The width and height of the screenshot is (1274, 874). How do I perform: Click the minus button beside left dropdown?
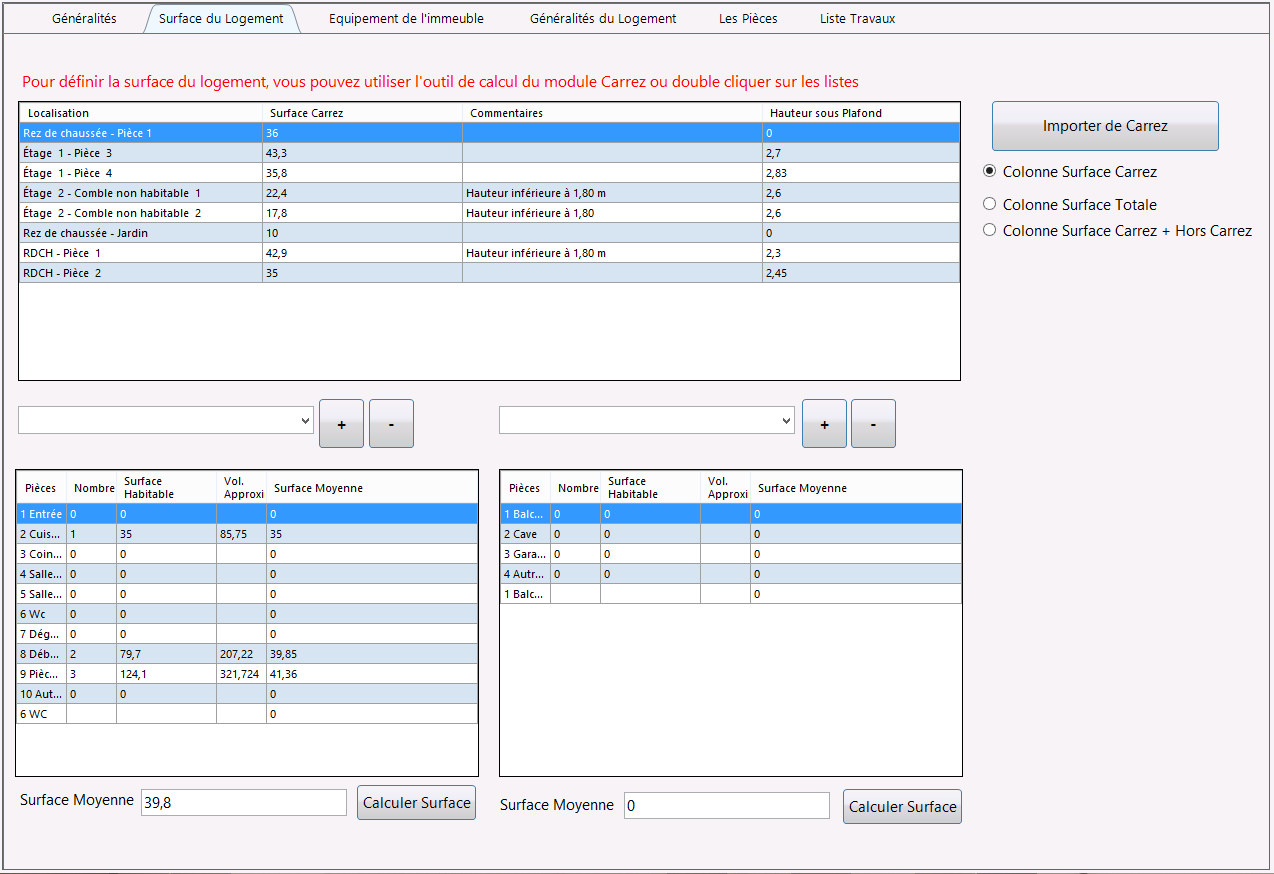pos(391,424)
